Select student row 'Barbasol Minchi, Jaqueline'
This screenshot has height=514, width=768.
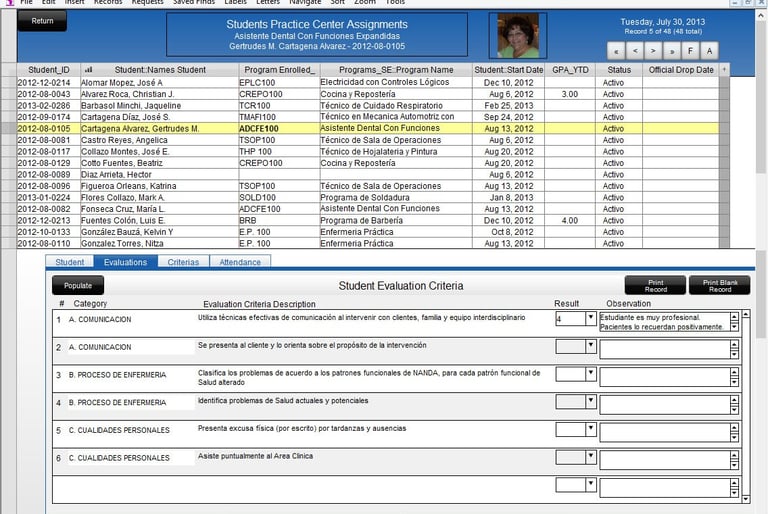pyautogui.click(x=368, y=105)
